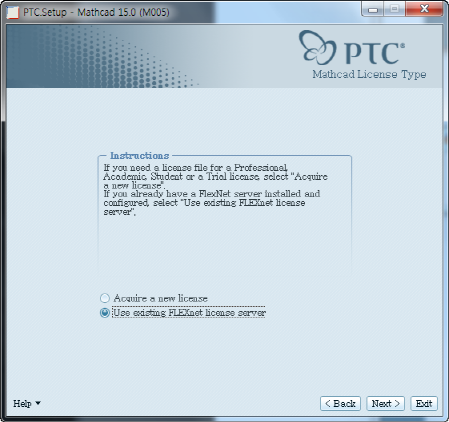This screenshot has height=422, width=449.
Task: Click the PTC logo in the header
Action: click(352, 48)
